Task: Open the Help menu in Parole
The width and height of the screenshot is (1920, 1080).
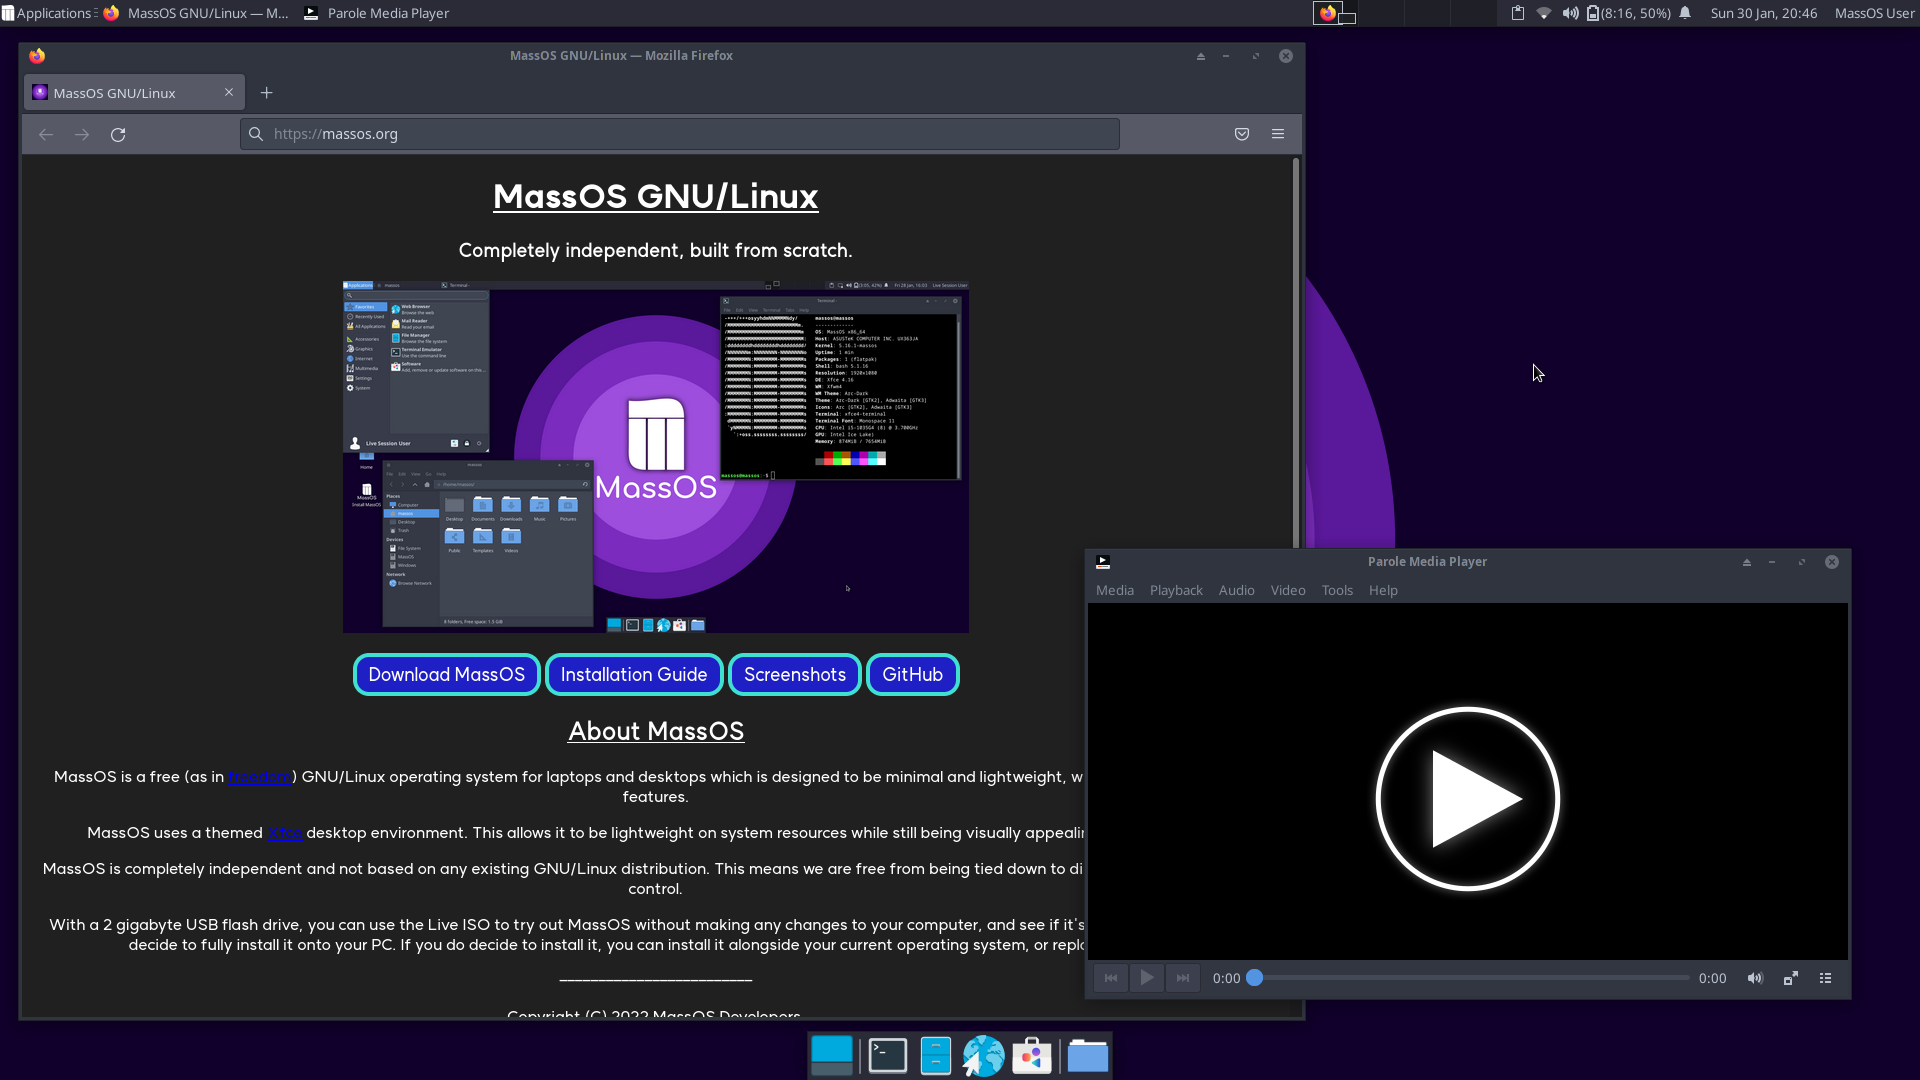Action: [x=1383, y=590]
